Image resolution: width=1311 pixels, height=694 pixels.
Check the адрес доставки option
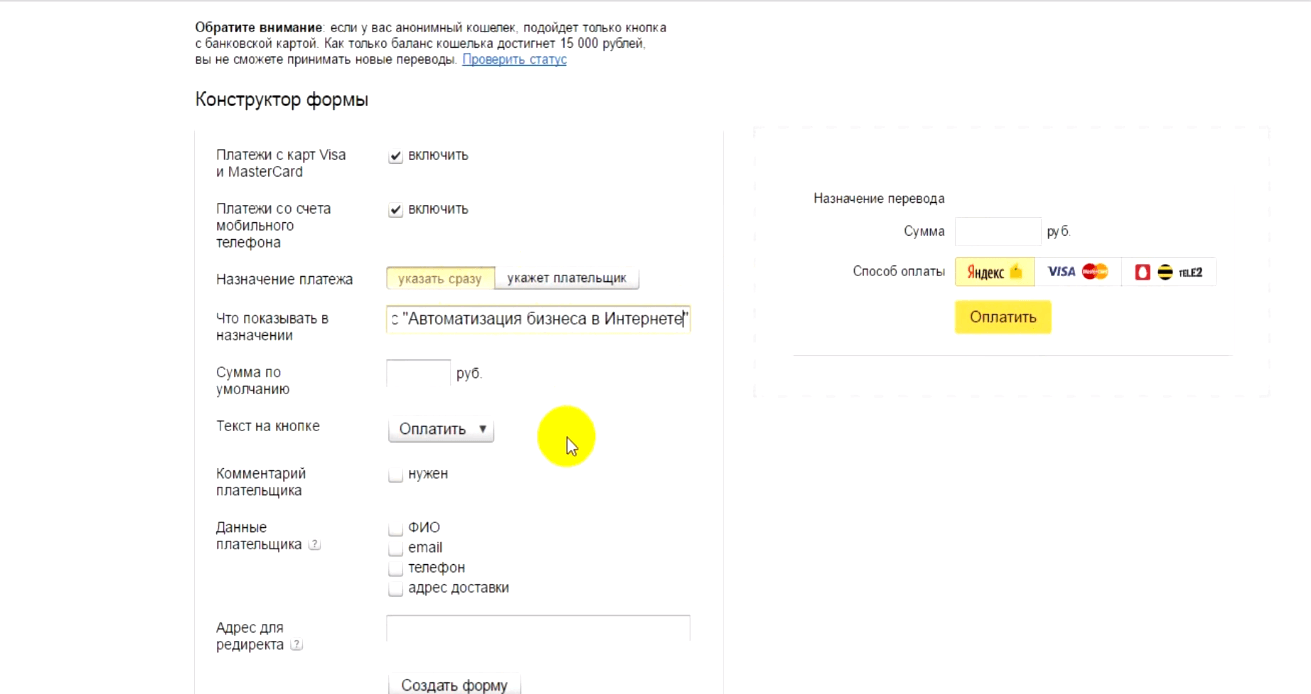click(x=396, y=589)
